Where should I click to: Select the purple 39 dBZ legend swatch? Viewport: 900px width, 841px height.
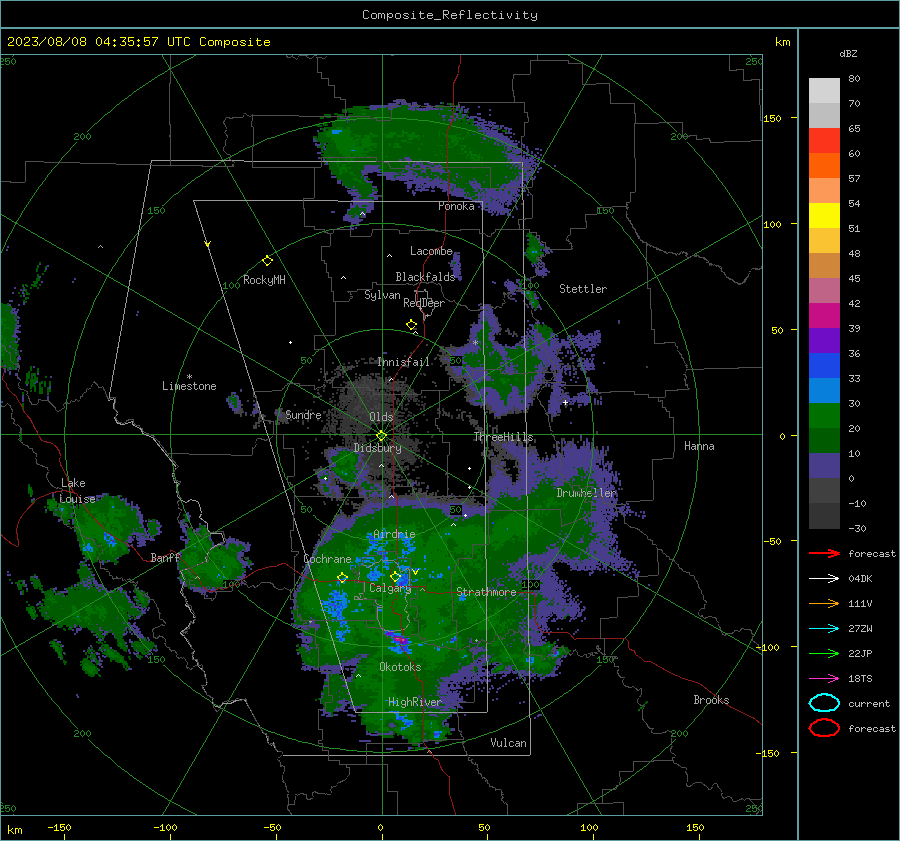tap(824, 340)
